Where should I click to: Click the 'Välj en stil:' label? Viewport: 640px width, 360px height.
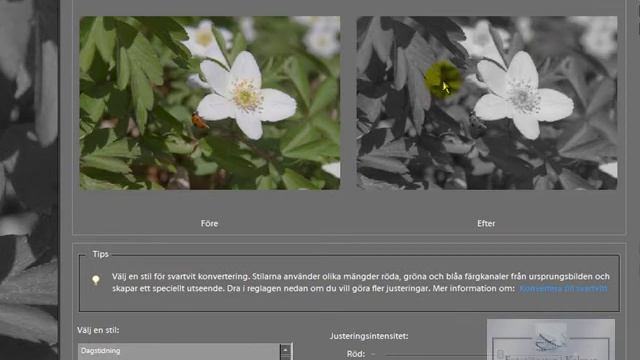[98, 330]
